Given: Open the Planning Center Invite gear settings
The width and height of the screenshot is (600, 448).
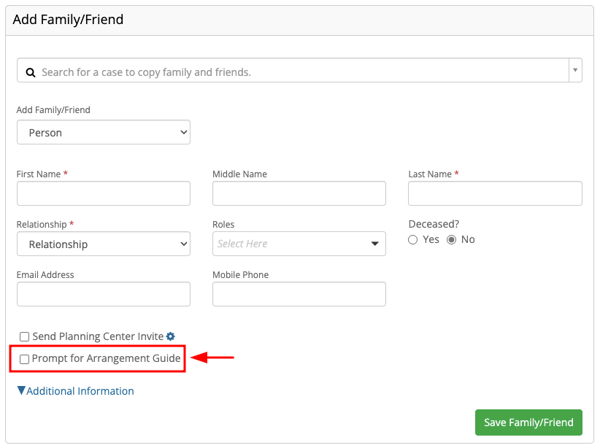Looking at the screenshot, I should [x=170, y=337].
